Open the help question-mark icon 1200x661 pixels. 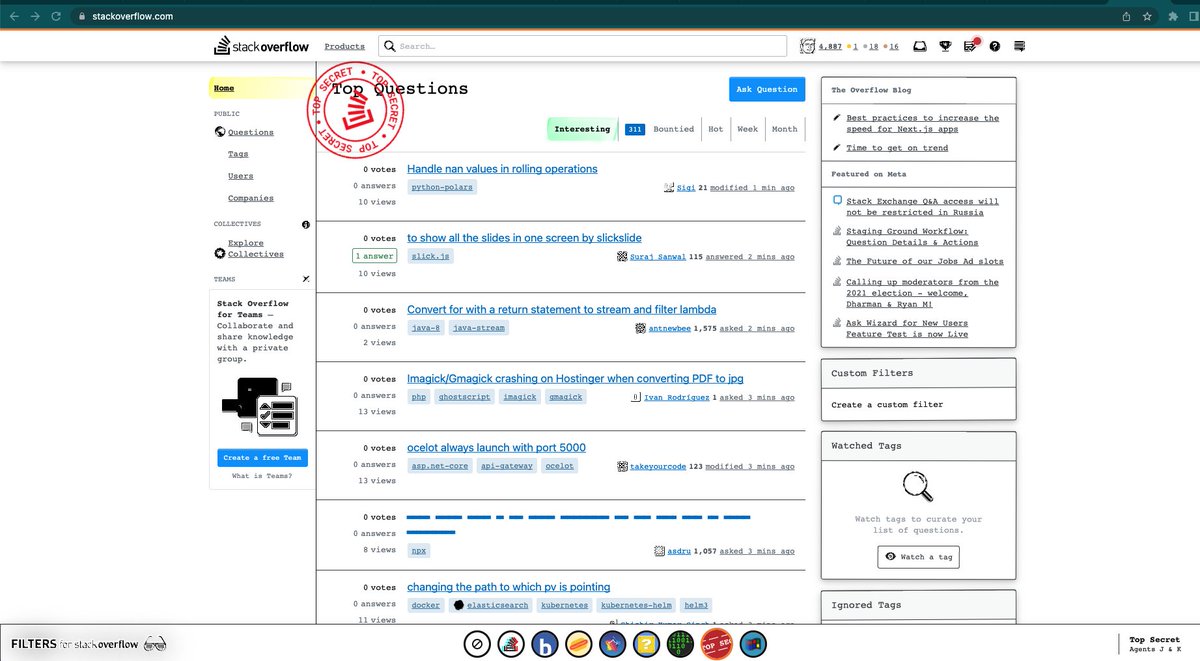click(995, 46)
